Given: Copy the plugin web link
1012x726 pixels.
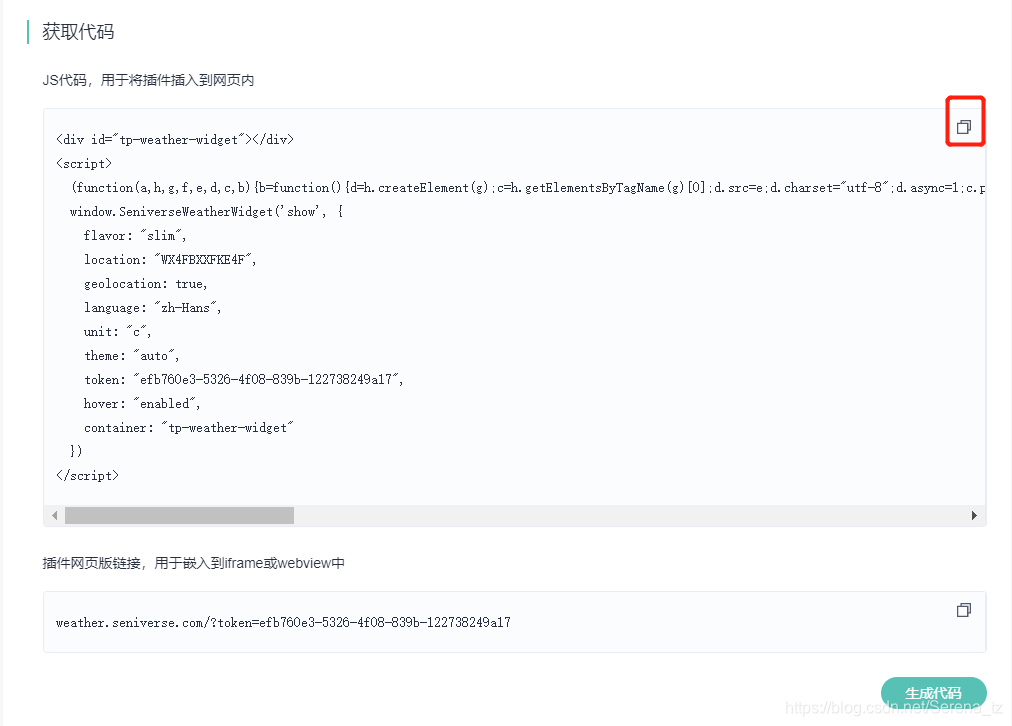Looking at the screenshot, I should (964, 610).
